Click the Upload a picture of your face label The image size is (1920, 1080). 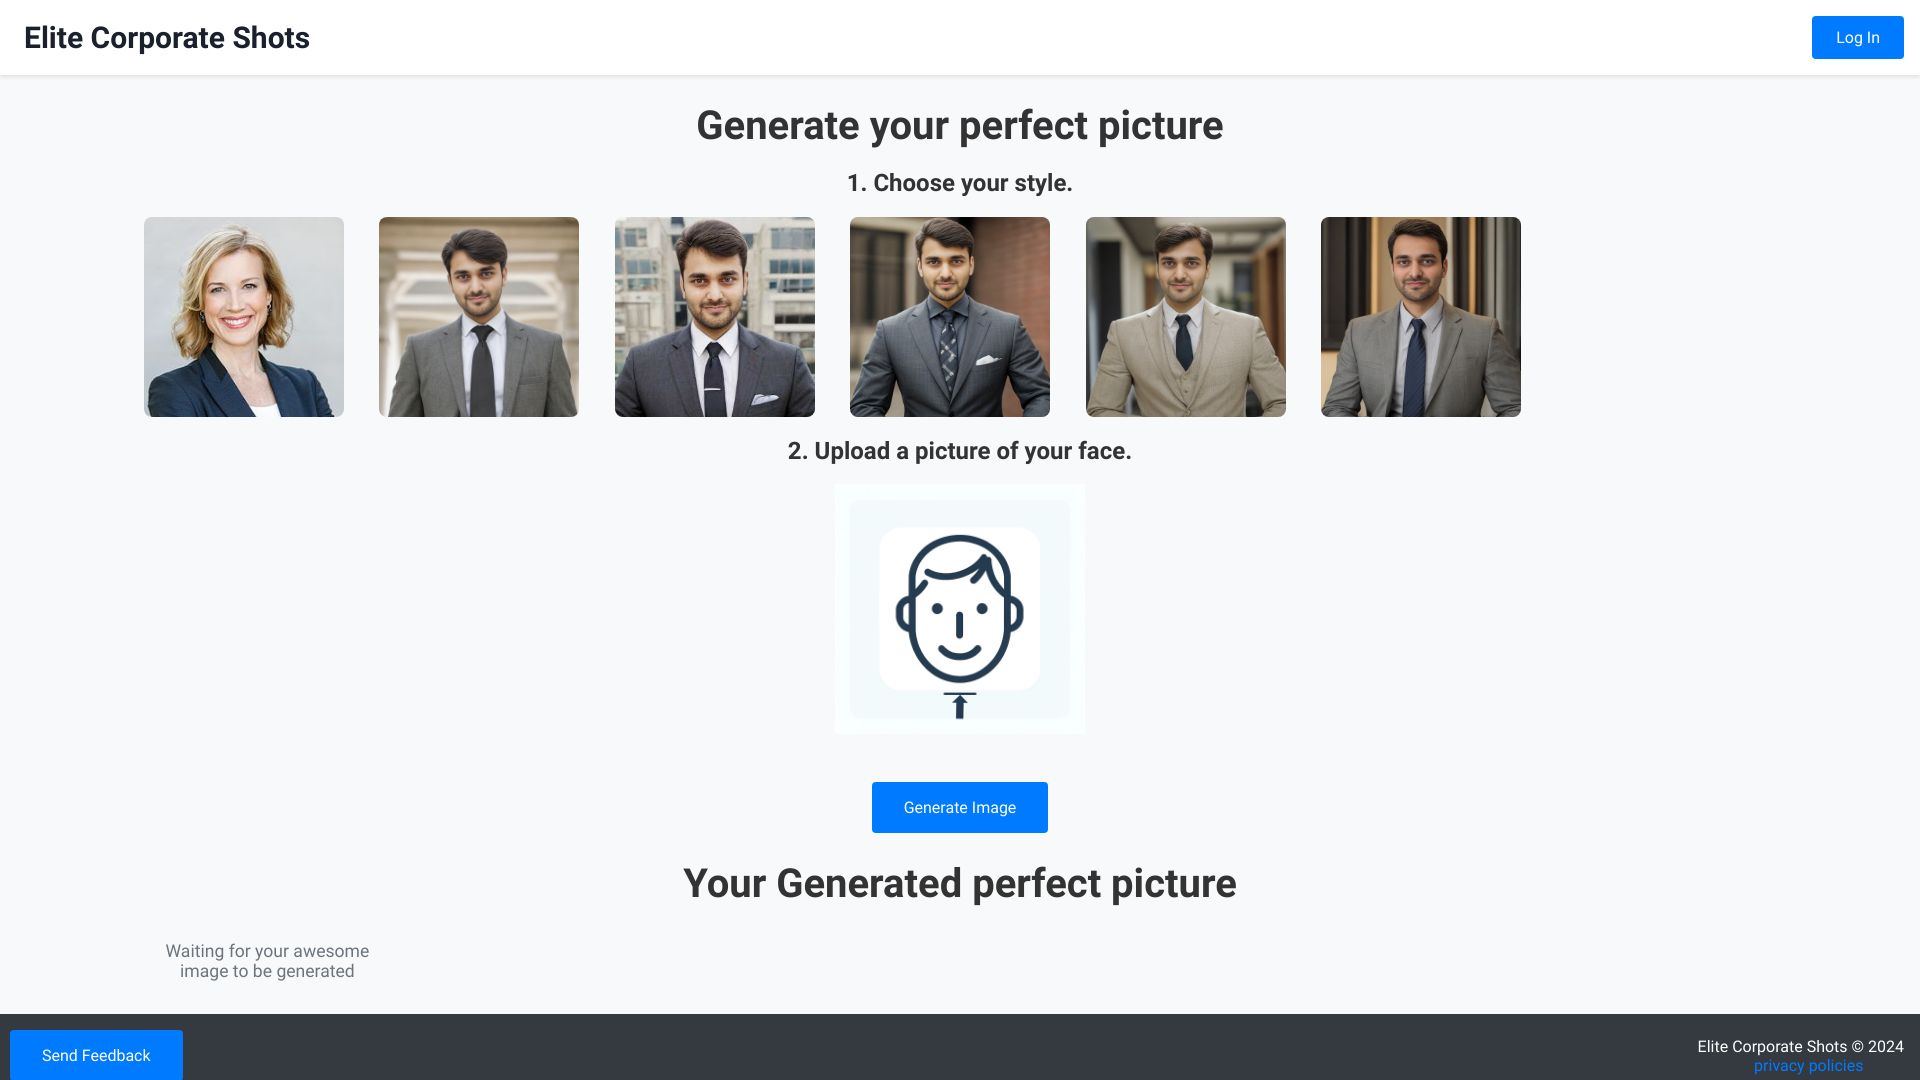pyautogui.click(x=959, y=451)
